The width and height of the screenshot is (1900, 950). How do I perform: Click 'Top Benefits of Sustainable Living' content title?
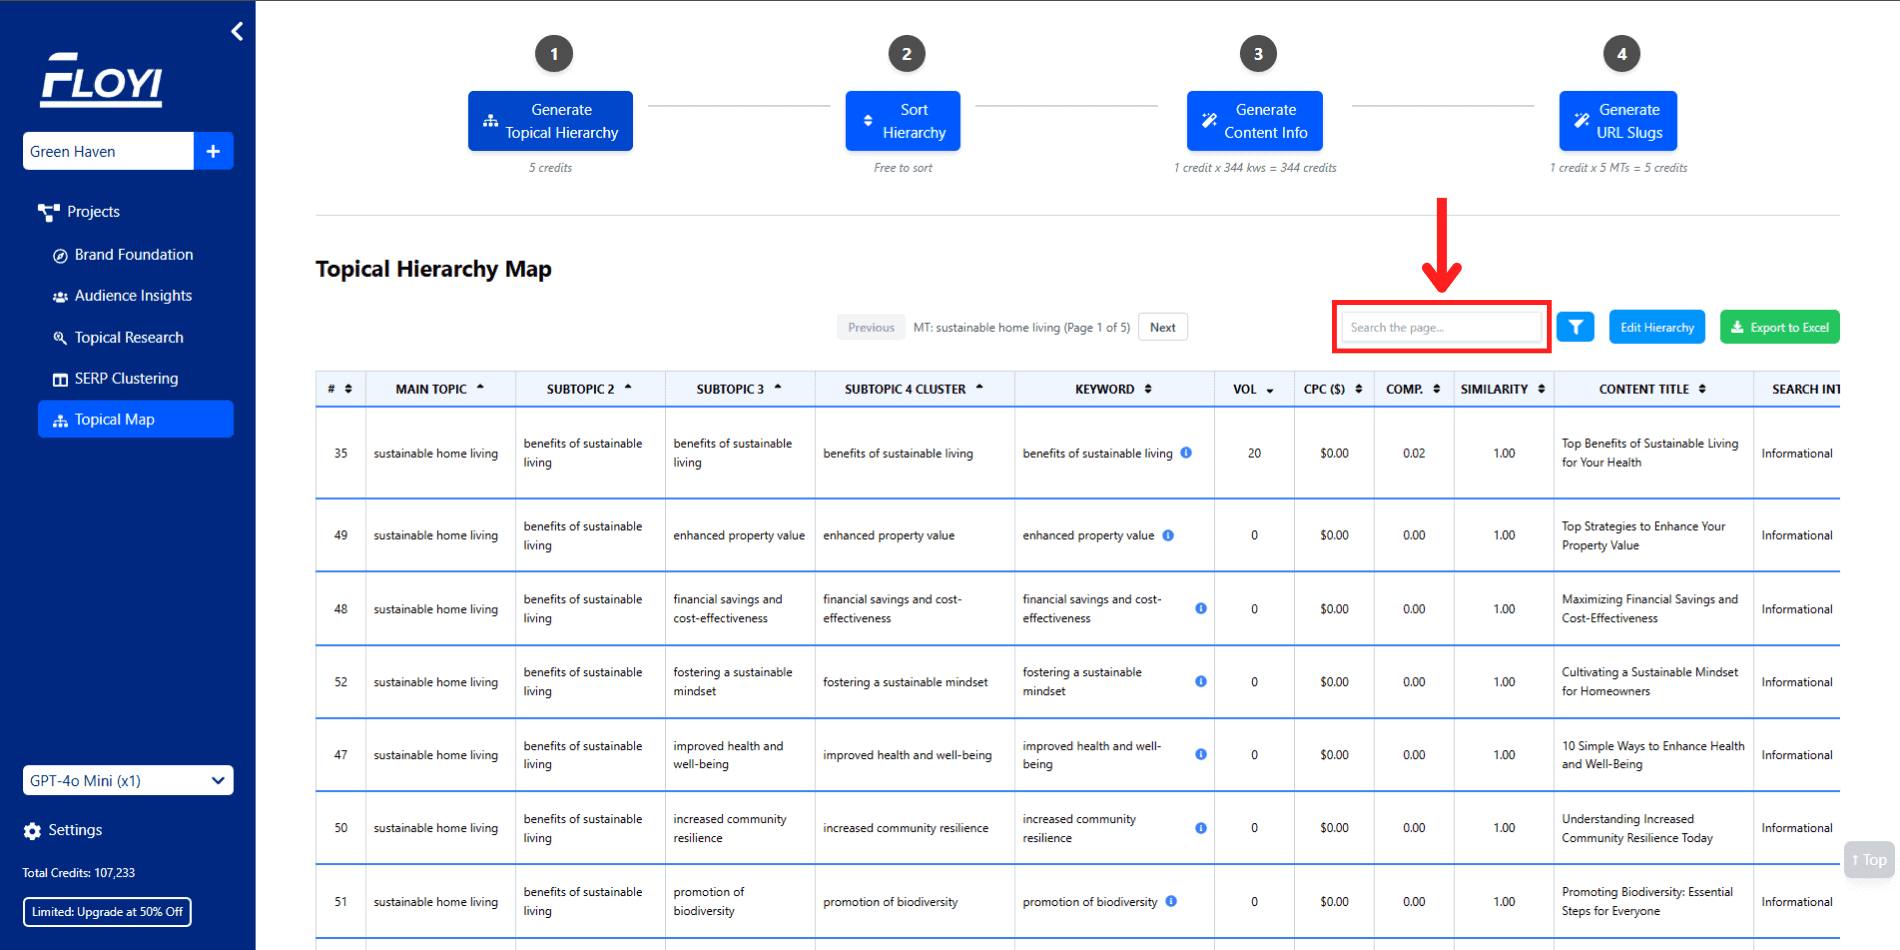point(1650,453)
